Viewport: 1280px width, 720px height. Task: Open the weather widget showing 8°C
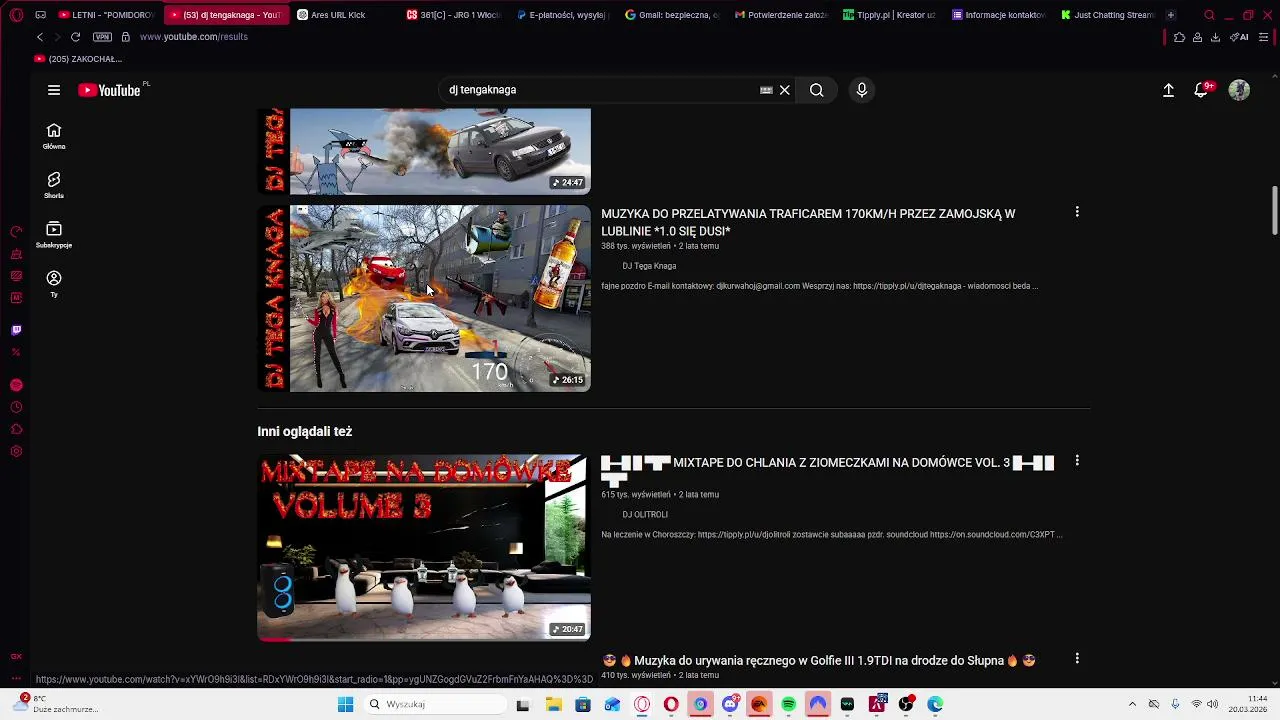click(55, 704)
